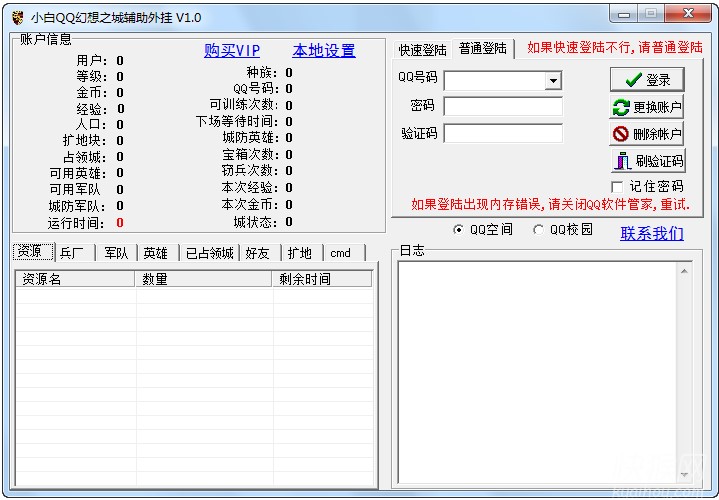
Task: Enable the 记住密码 remember password checkbox
Action: [x=617, y=187]
